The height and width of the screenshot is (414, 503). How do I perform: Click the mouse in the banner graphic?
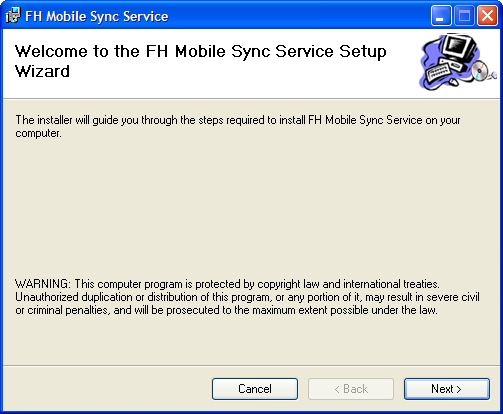point(453,81)
